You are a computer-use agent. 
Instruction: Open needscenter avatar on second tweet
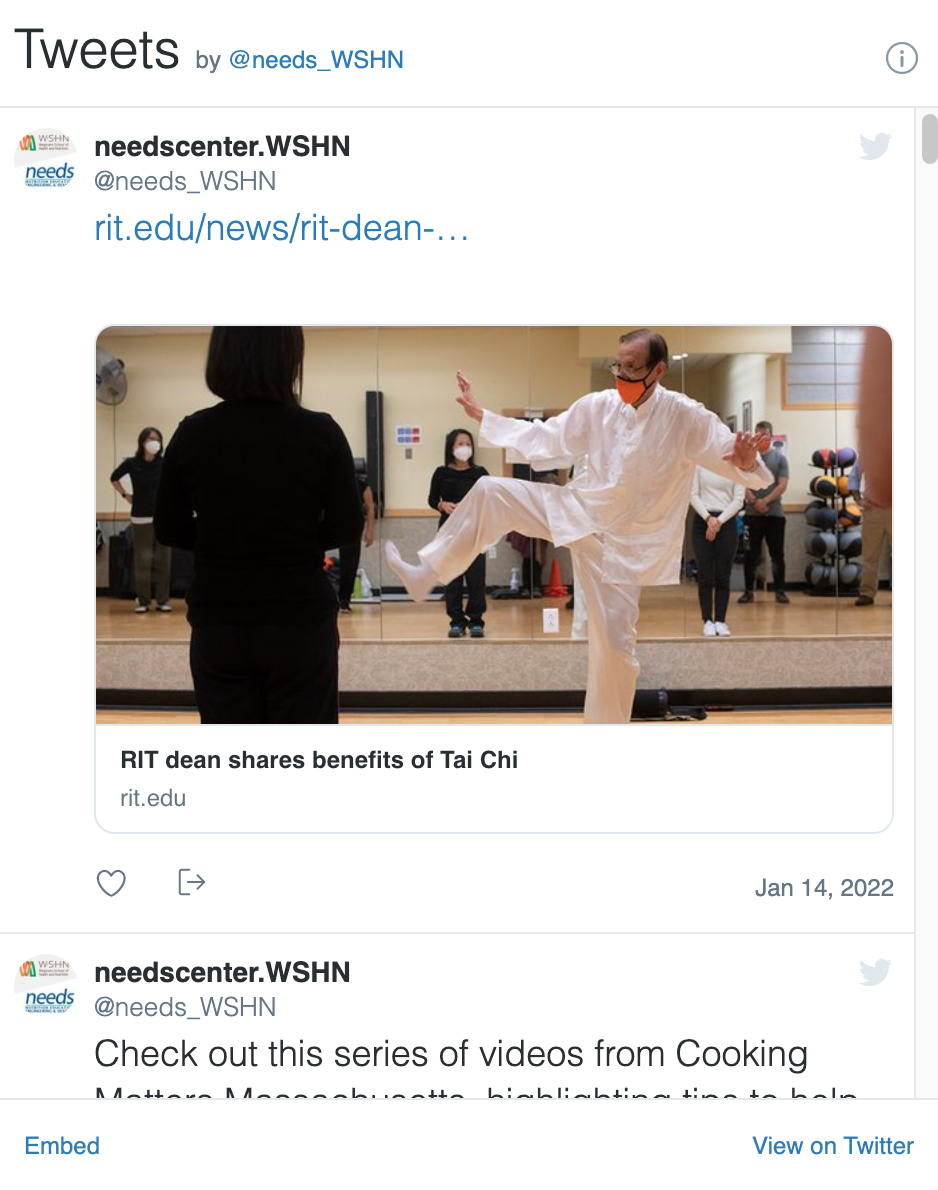47,984
